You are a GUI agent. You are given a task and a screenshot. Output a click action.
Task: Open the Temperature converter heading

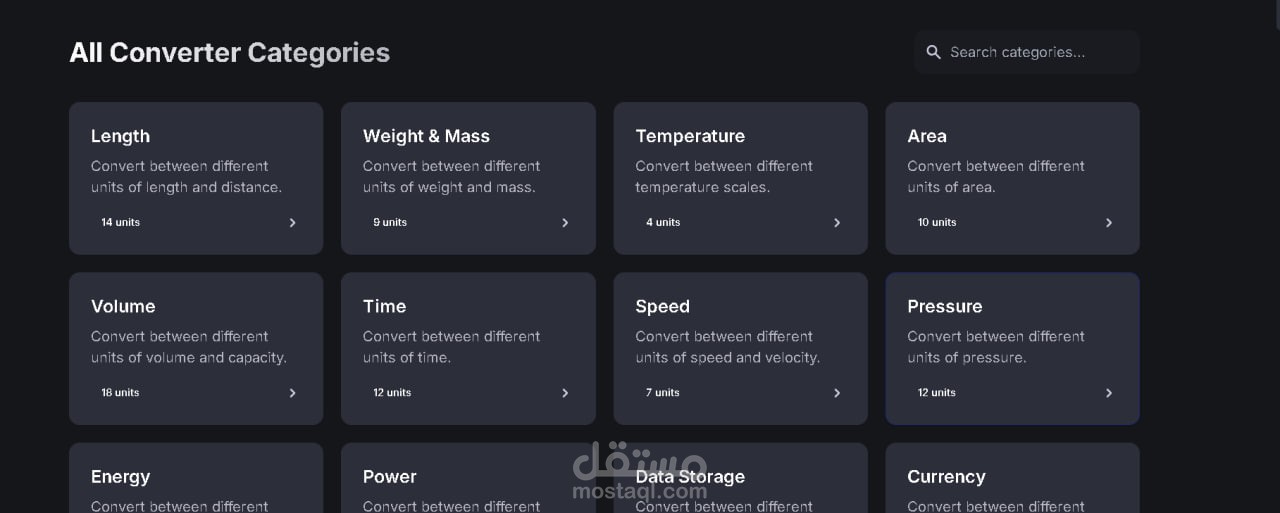click(x=690, y=136)
